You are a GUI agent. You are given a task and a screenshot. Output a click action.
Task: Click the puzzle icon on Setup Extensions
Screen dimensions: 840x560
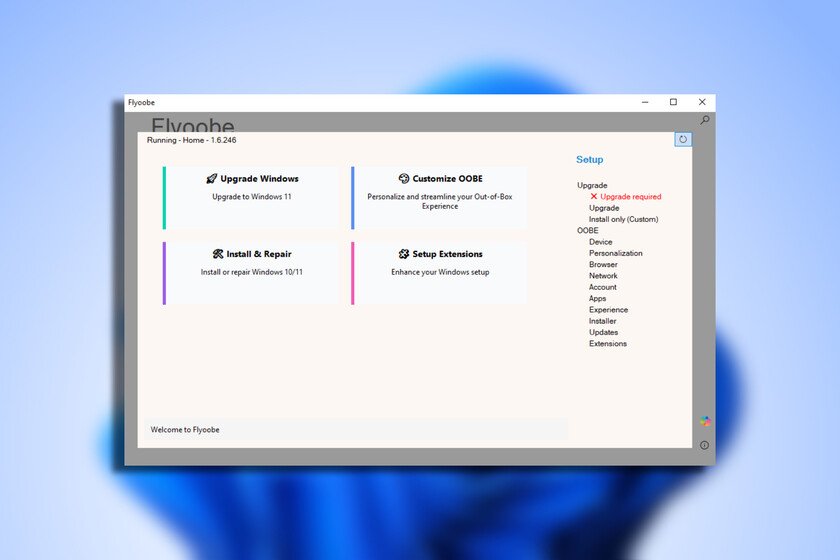tap(404, 254)
